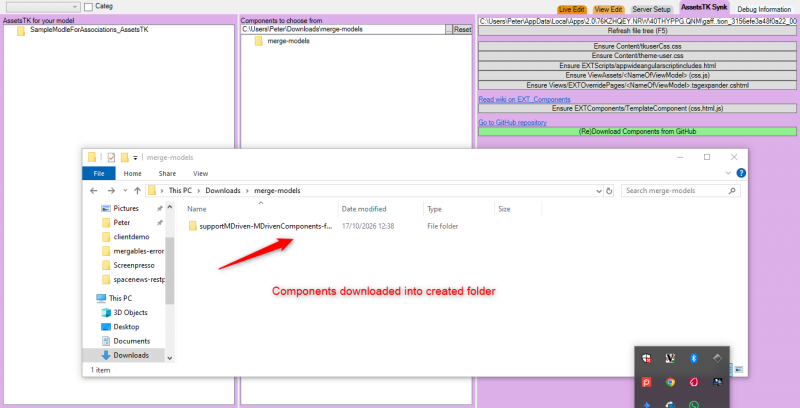Click Ensure Content/tkuserCss.css button
This screenshot has height=408, width=800.
[x=637, y=46]
